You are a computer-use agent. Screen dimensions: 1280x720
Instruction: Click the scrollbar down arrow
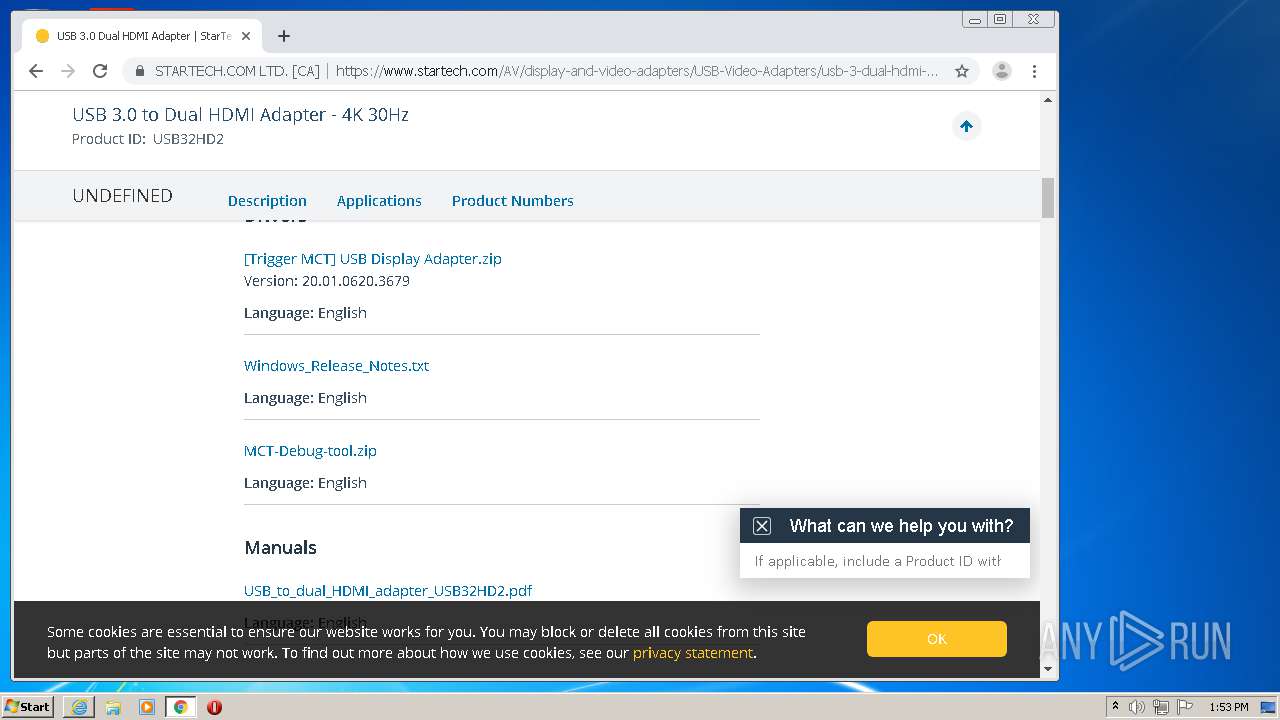(x=1048, y=669)
